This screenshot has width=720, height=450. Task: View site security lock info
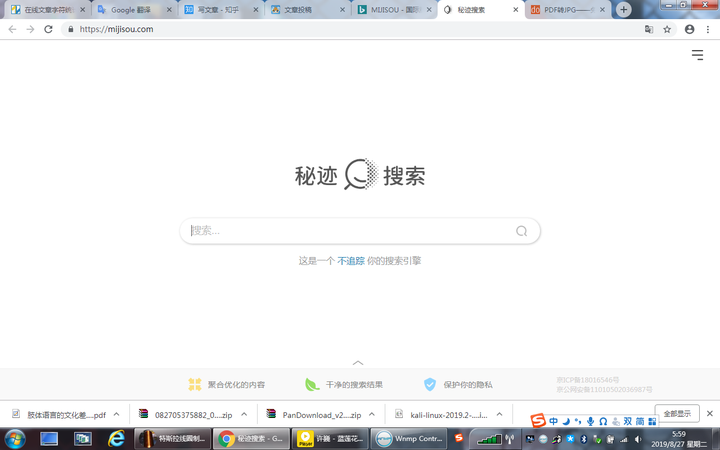[70, 29]
